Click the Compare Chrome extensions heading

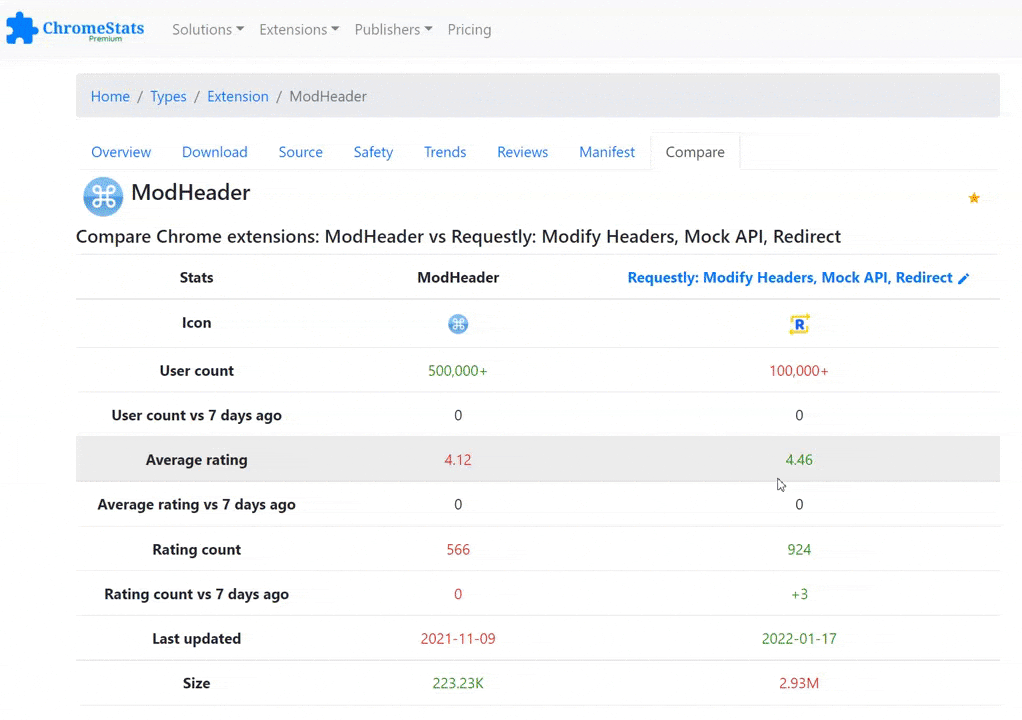tap(458, 237)
